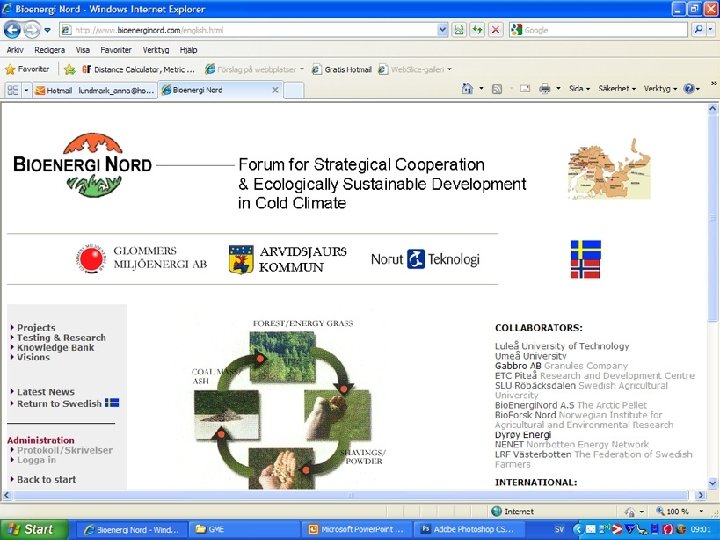Open a new blank tab
The height and width of the screenshot is (540, 720).
point(293,90)
